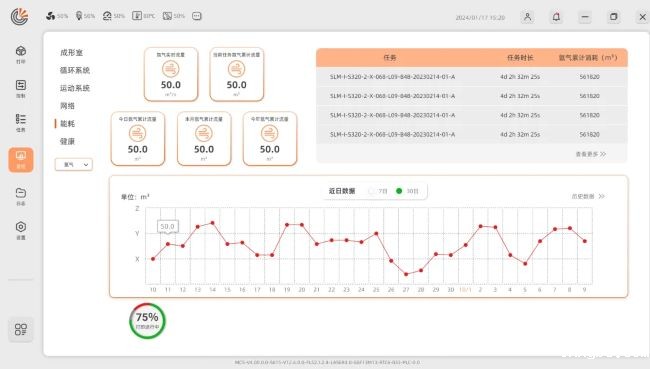
Task: Open the view-more link below the task table
Action: tap(591, 154)
